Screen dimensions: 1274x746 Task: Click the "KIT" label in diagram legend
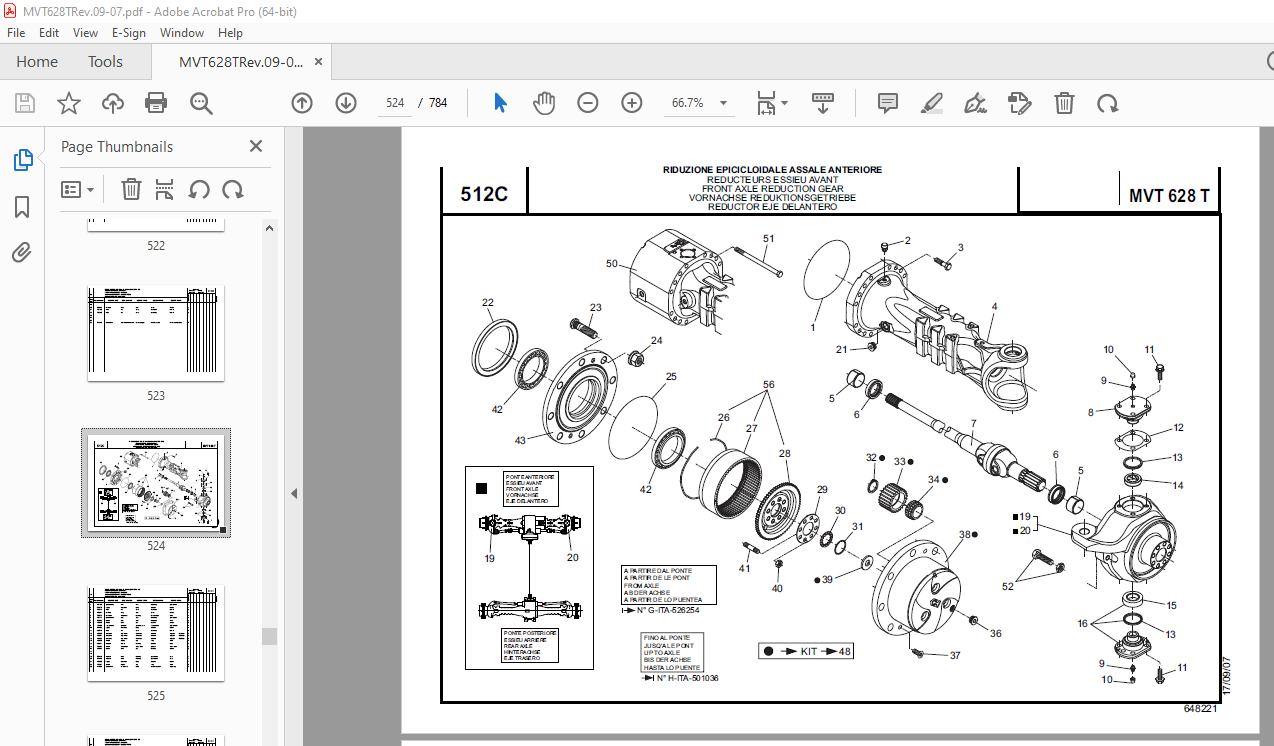[x=809, y=651]
